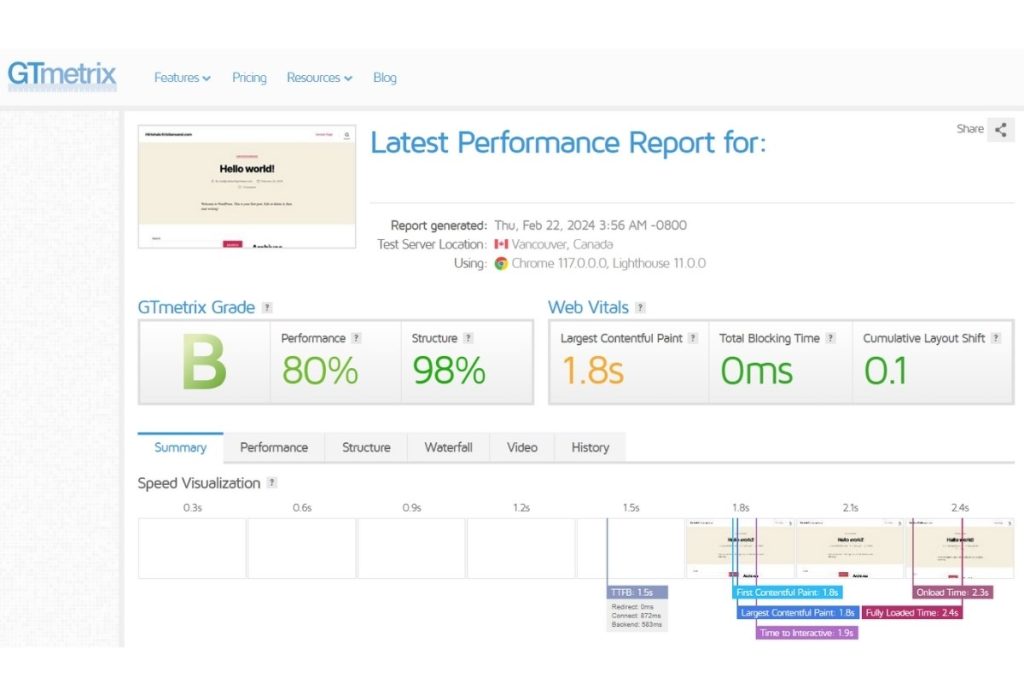Switch to the Performance tab
1024x683 pixels.
[x=274, y=448]
